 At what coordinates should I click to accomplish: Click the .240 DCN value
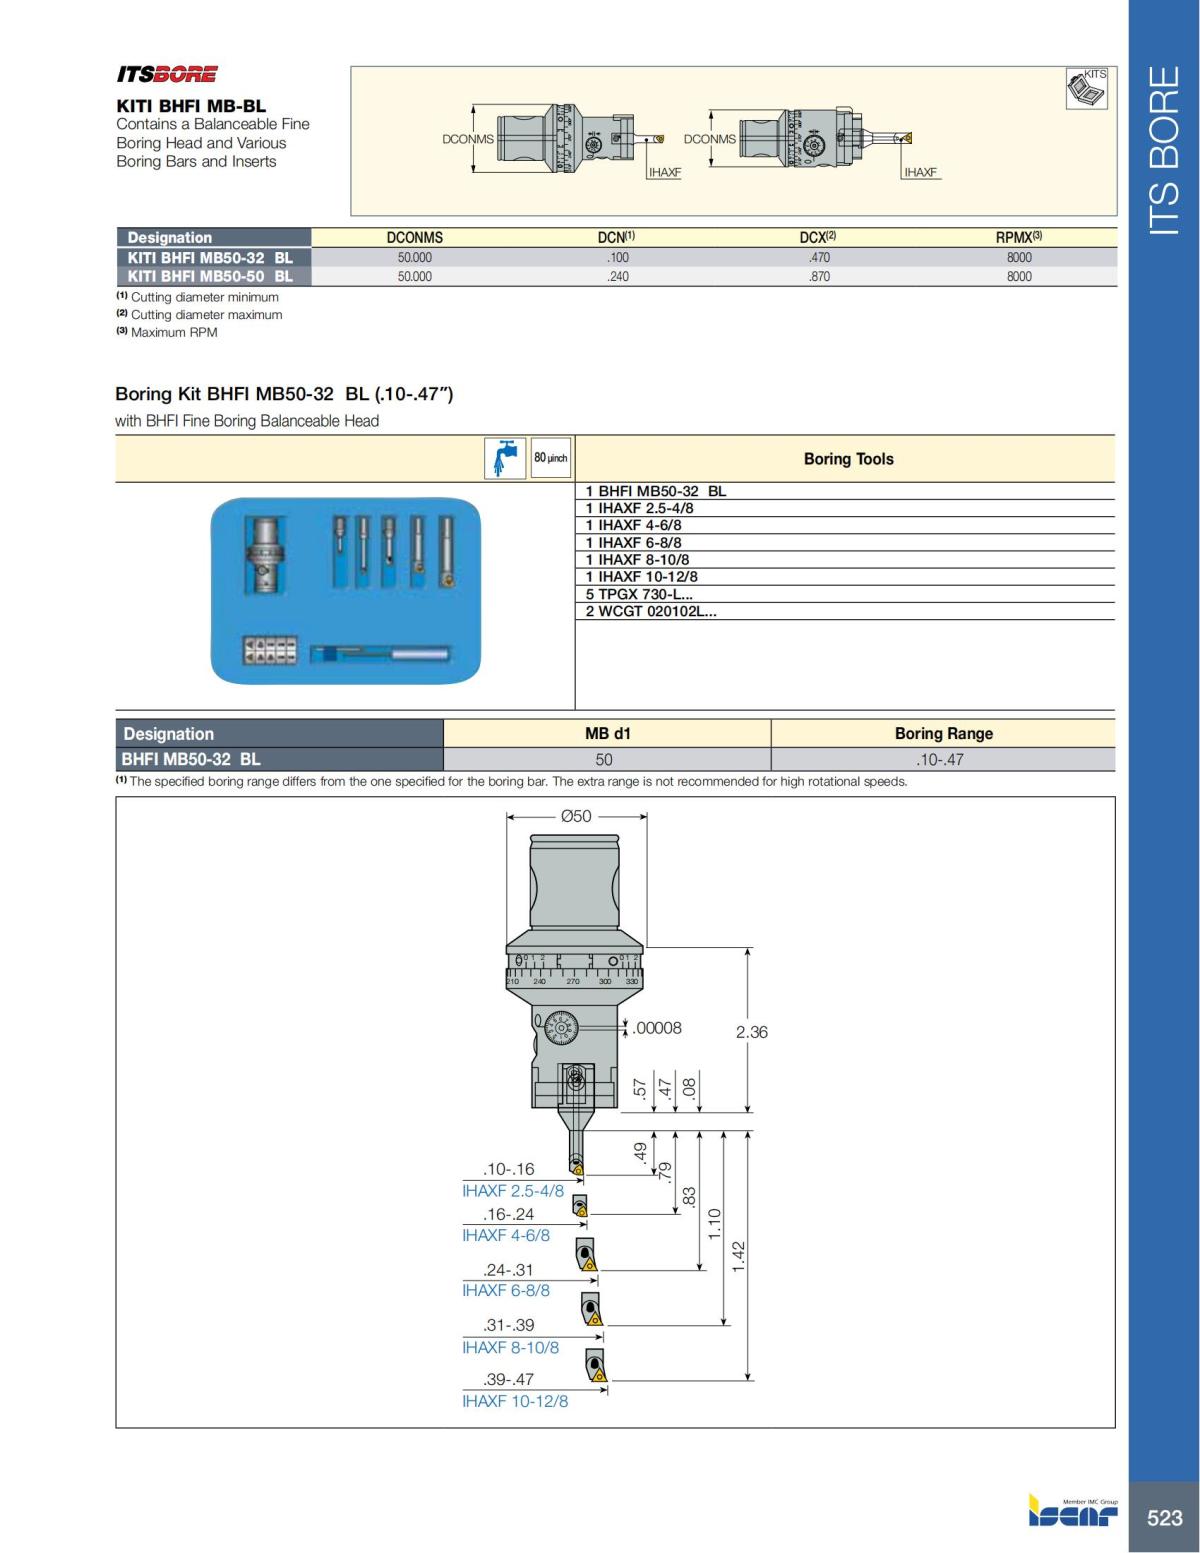coord(618,276)
